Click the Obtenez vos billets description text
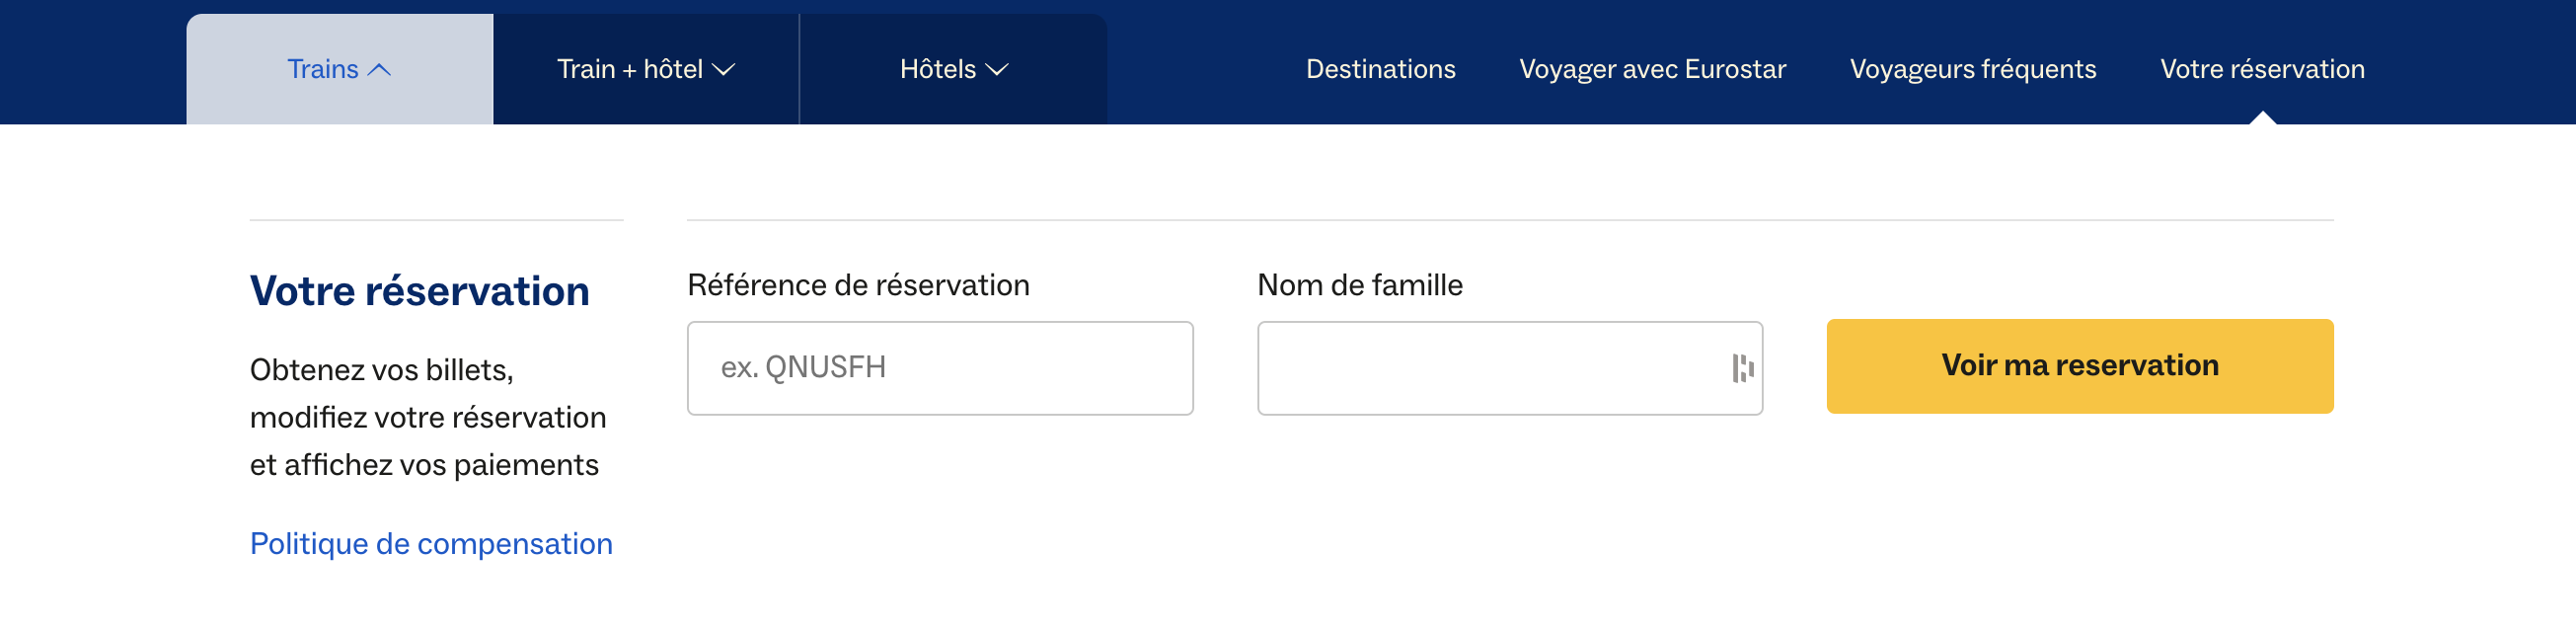The width and height of the screenshot is (2576, 630). pos(428,417)
